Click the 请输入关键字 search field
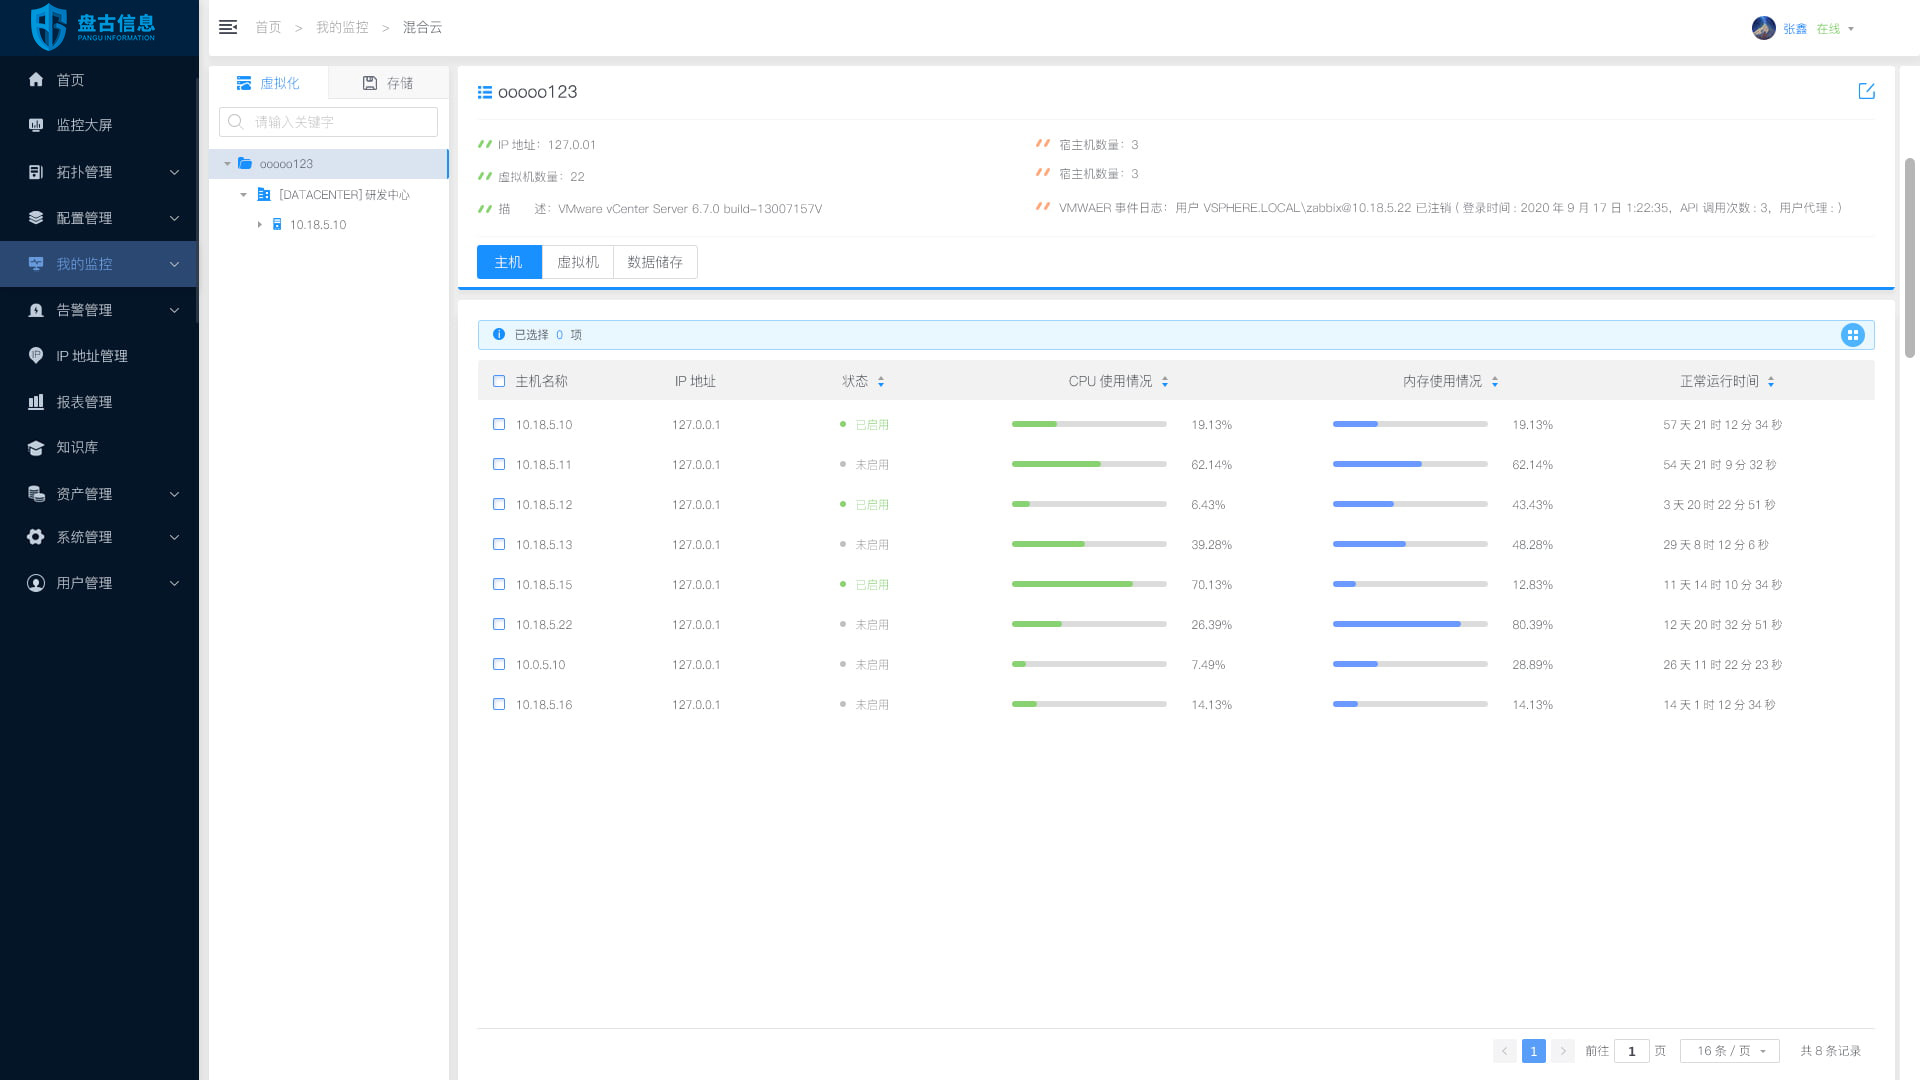Screen dimensions: 1920x1080 [x=340, y=122]
